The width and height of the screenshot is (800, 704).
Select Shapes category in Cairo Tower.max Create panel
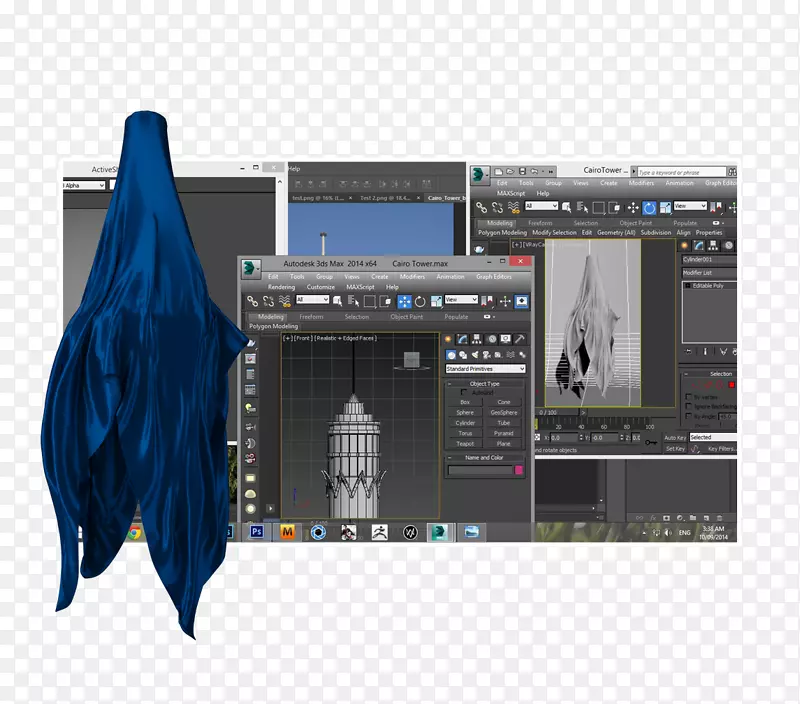[463, 355]
